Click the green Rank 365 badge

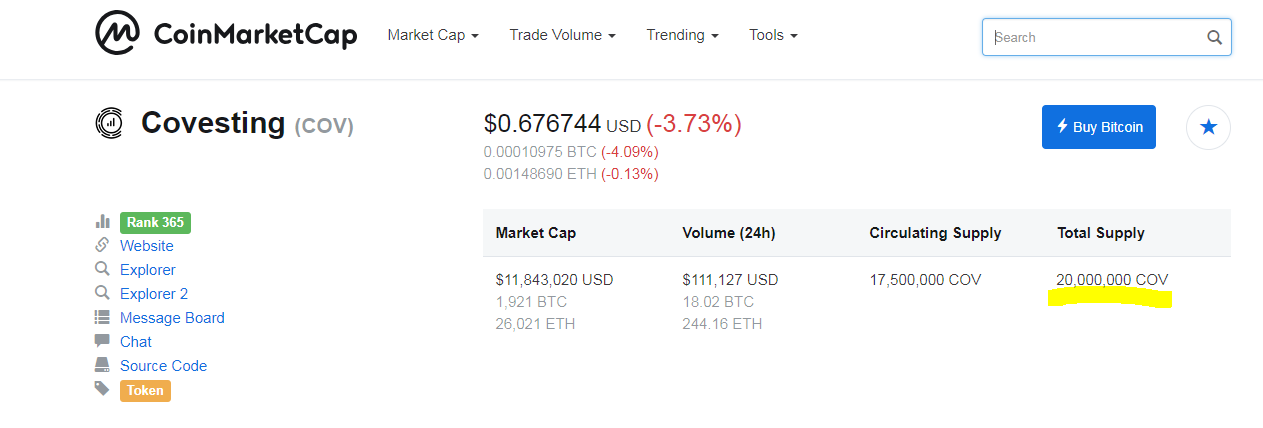tap(155, 222)
